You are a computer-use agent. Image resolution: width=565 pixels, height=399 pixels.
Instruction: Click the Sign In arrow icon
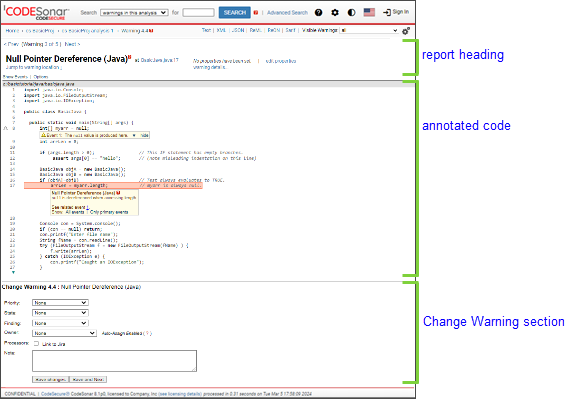tap(387, 12)
